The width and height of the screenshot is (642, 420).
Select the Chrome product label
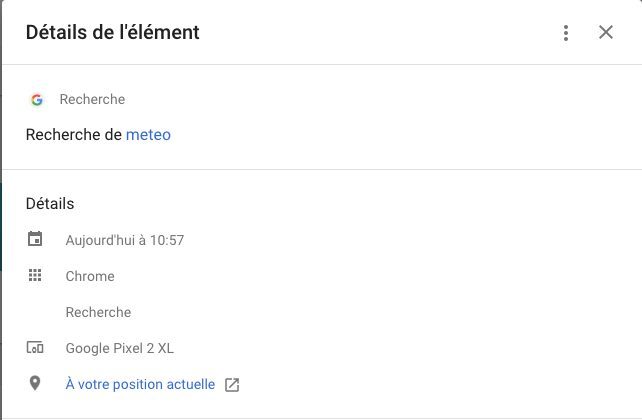click(90, 276)
